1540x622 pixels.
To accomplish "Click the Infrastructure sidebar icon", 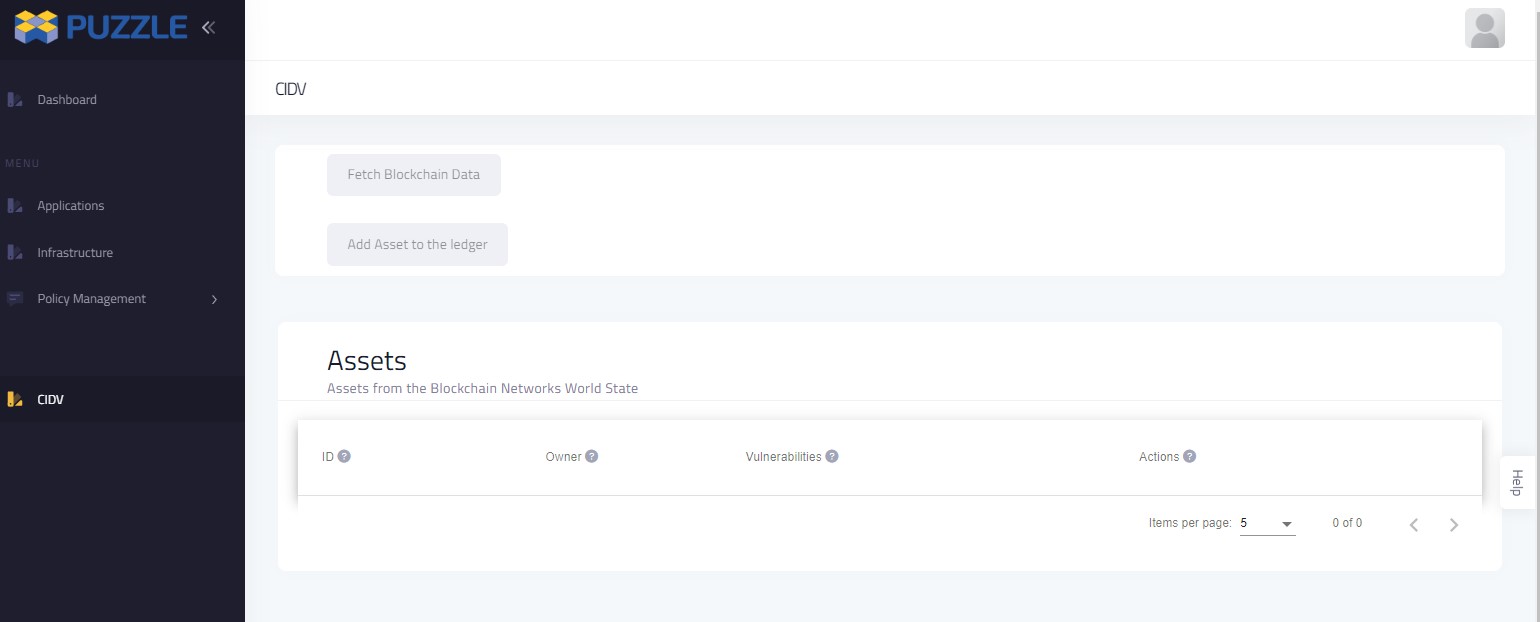I will pyautogui.click(x=14, y=253).
